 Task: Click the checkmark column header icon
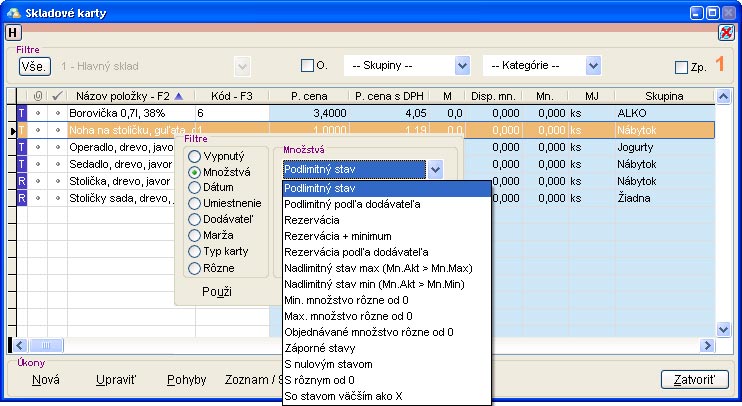(57, 96)
